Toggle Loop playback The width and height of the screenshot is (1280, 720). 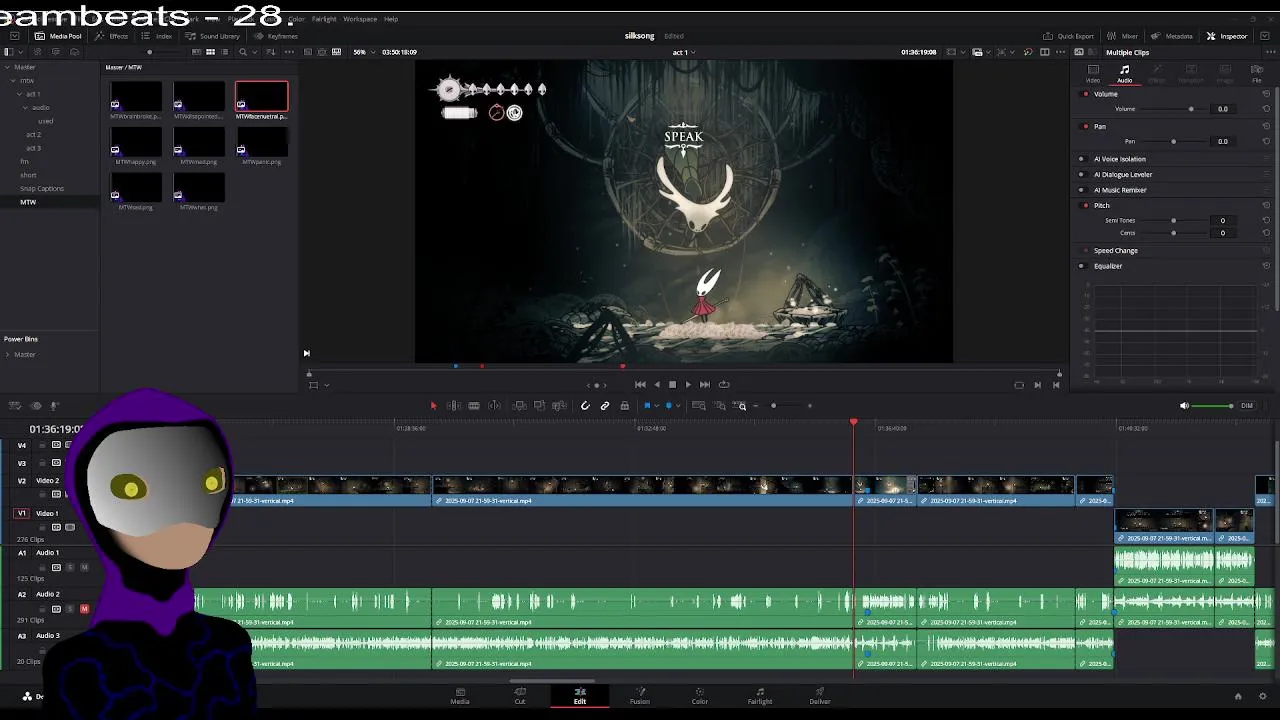click(724, 384)
